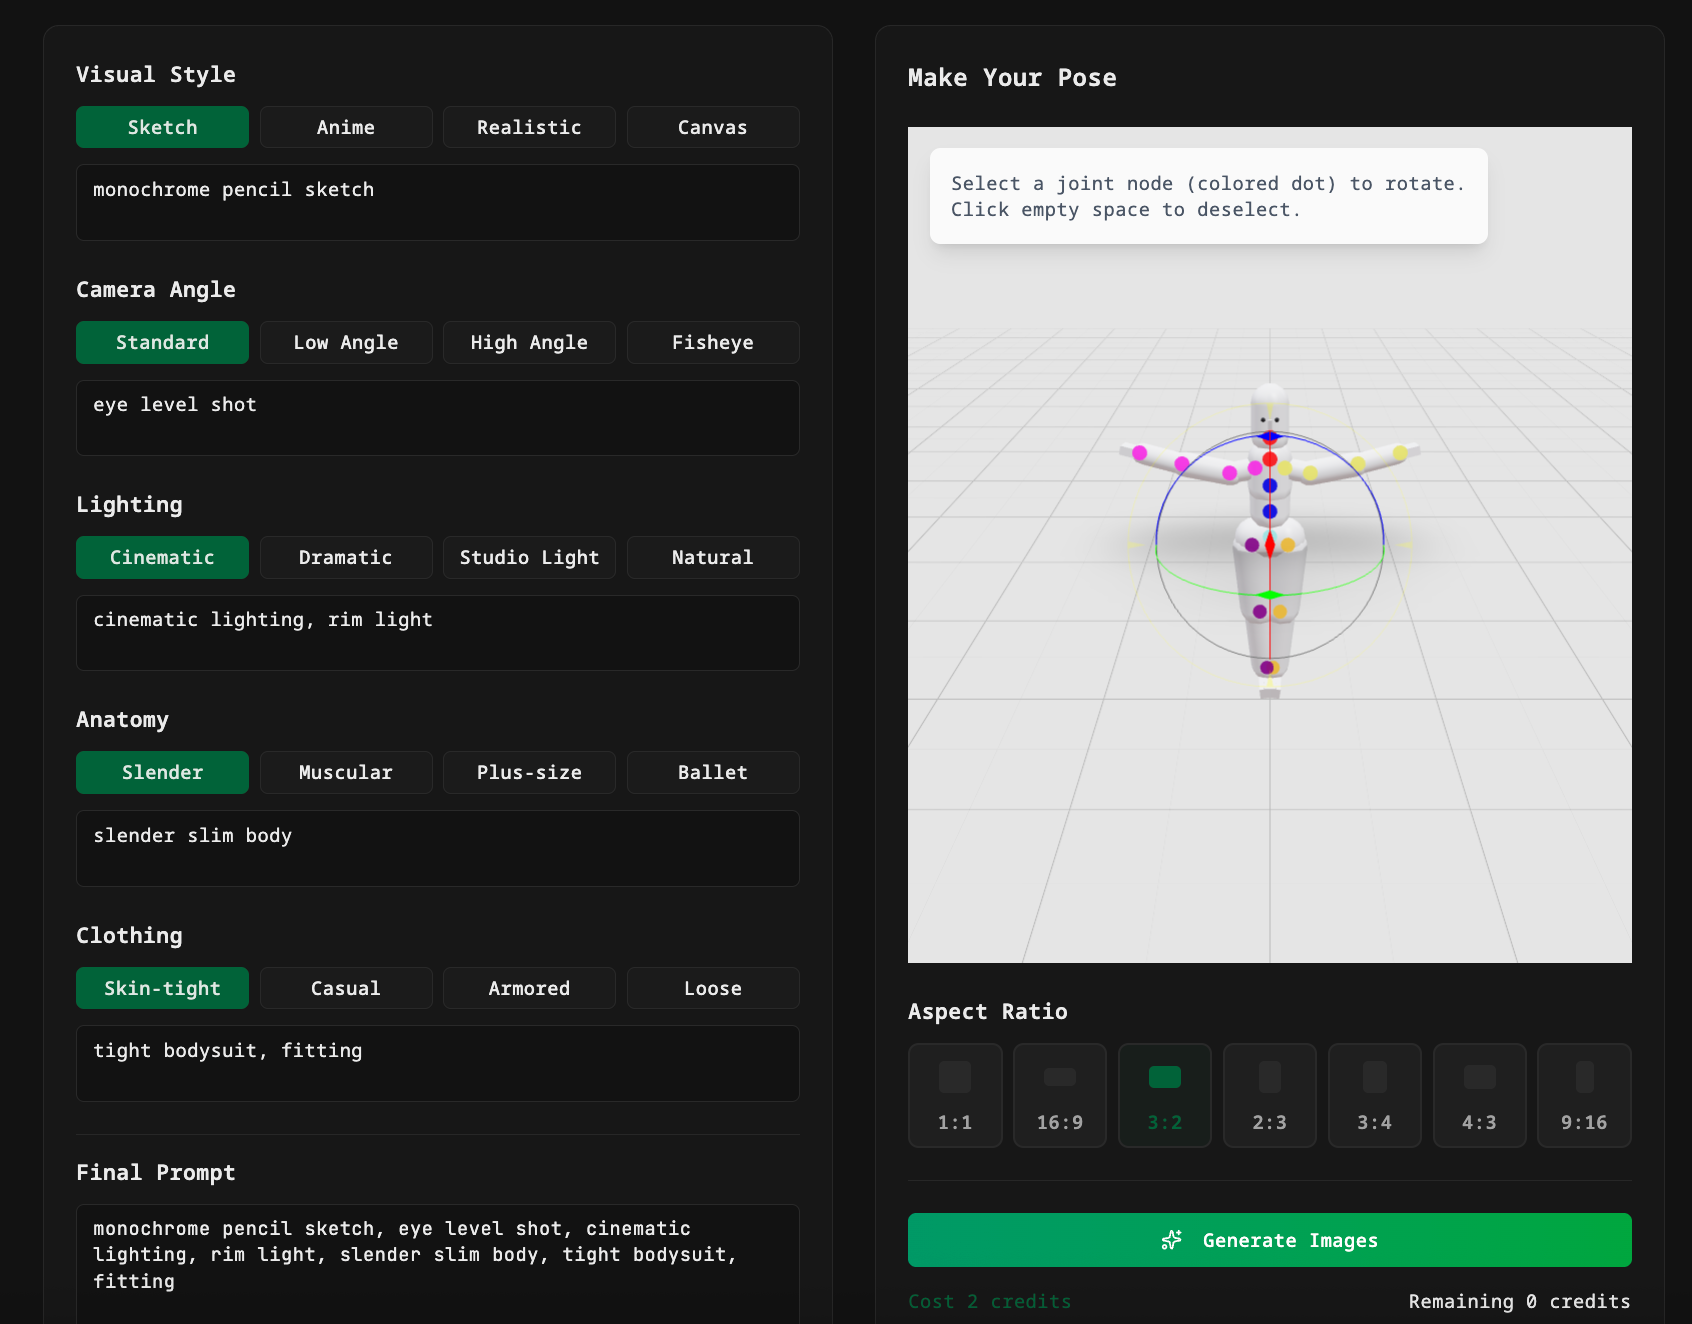
Task: Select Armored clothing option
Action: click(x=529, y=988)
